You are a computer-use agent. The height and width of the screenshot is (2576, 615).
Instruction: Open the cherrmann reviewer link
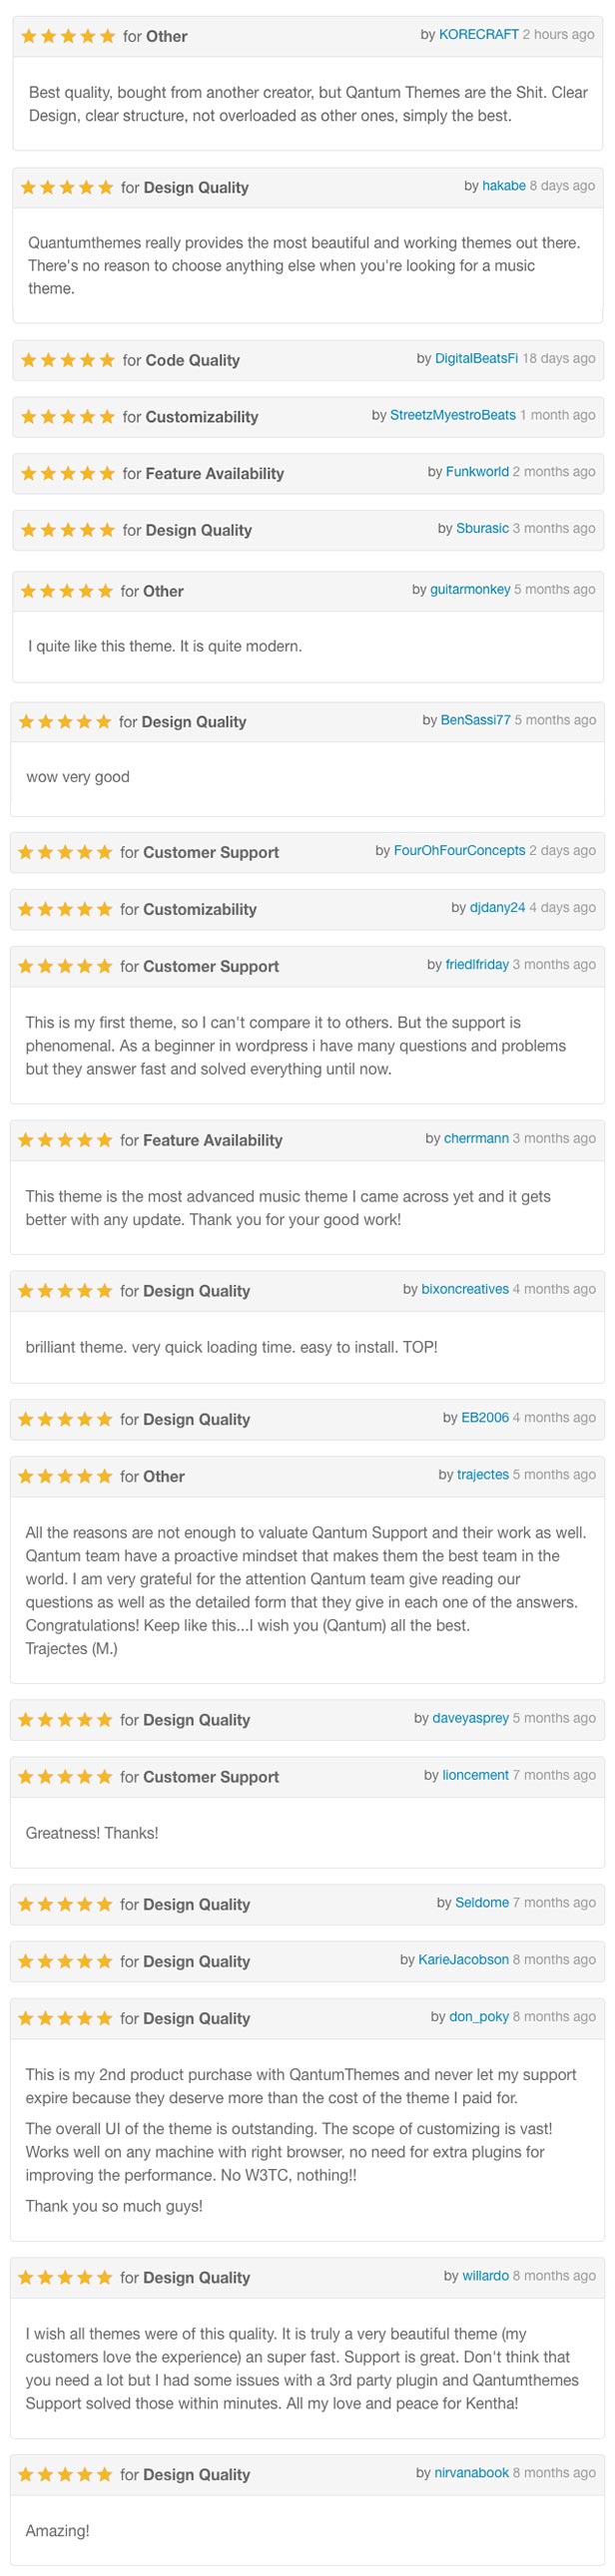pos(476,1138)
